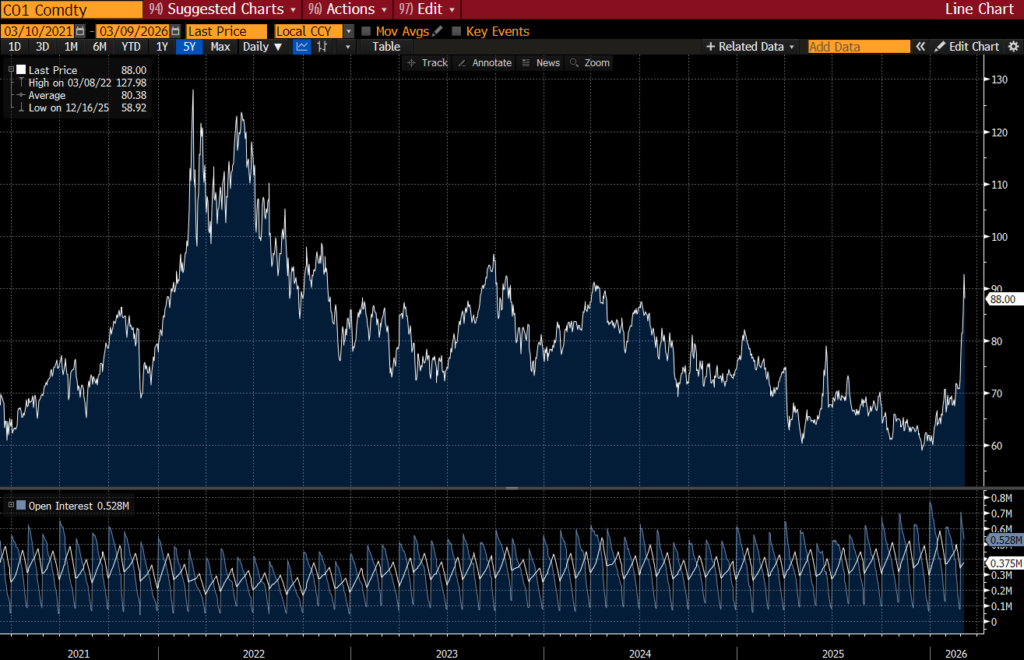1024x660 pixels.
Task: Select the Annotate drawing tool
Action: [x=484, y=63]
